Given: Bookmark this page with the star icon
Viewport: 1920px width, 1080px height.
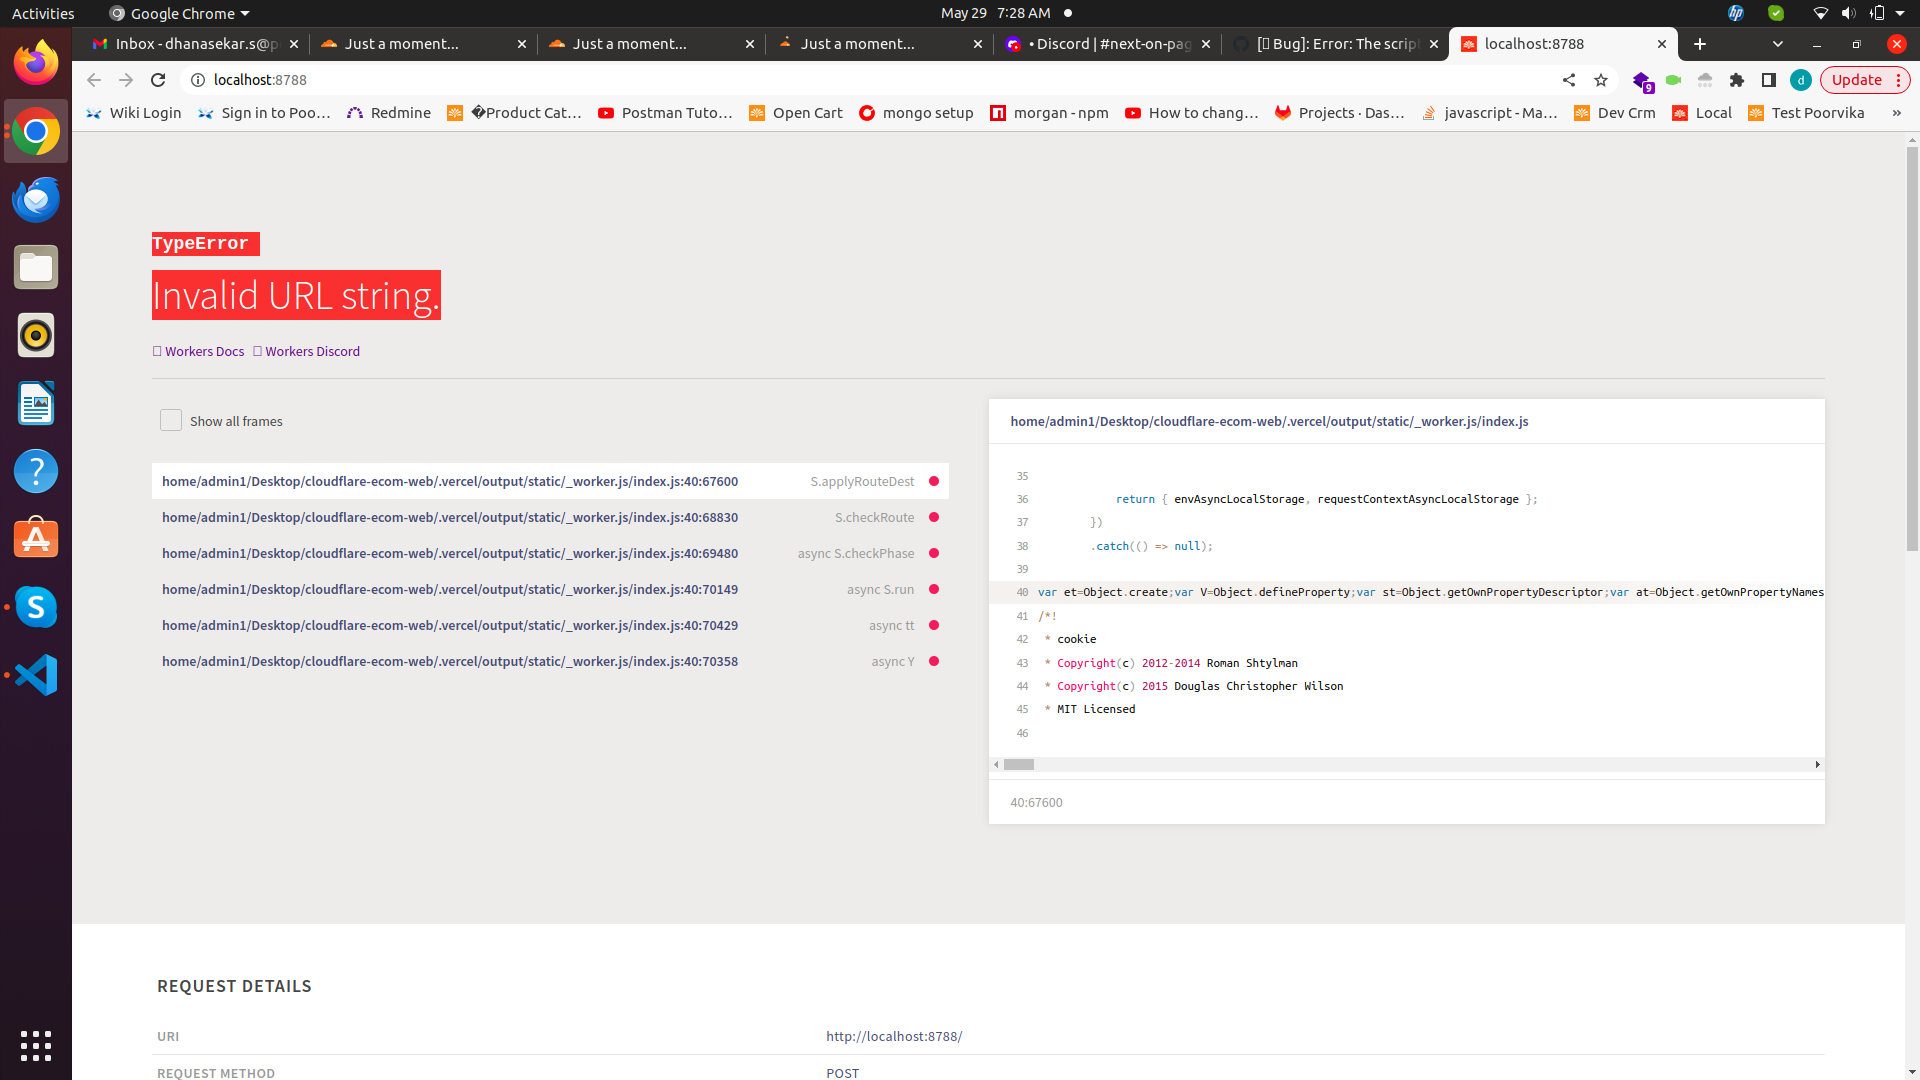Looking at the screenshot, I should tap(1601, 80).
